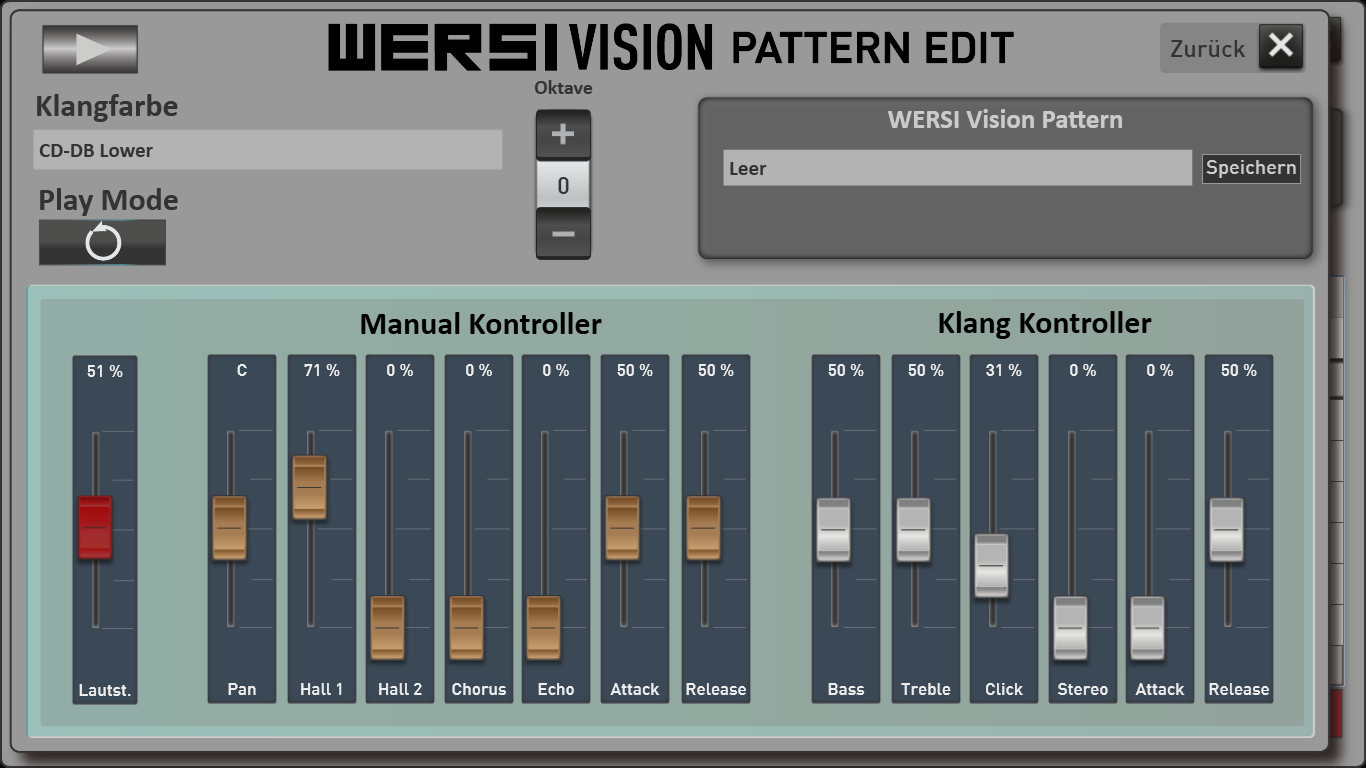Image resolution: width=1366 pixels, height=768 pixels.
Task: Open the Klangfarbe field CD-DB Lower
Action: (268, 150)
